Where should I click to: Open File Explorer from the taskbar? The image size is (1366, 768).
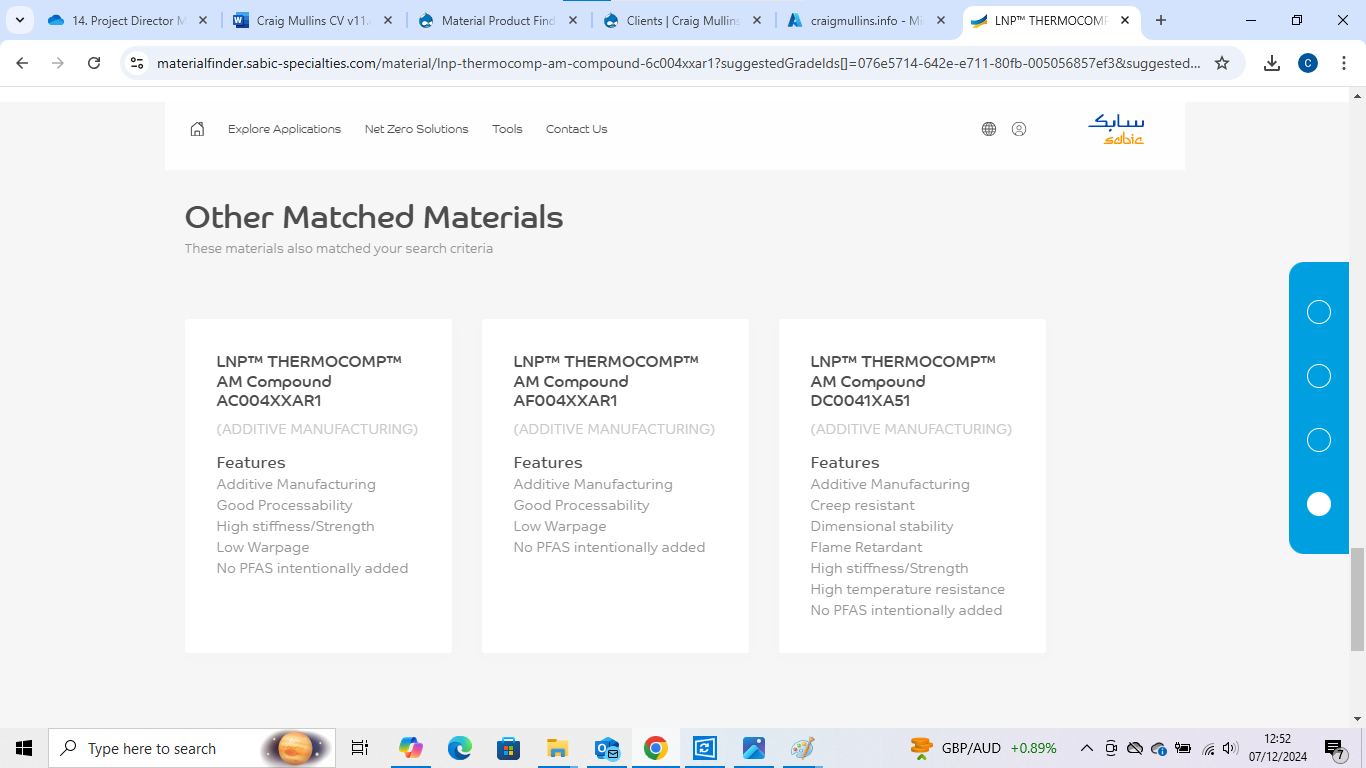[x=558, y=748]
